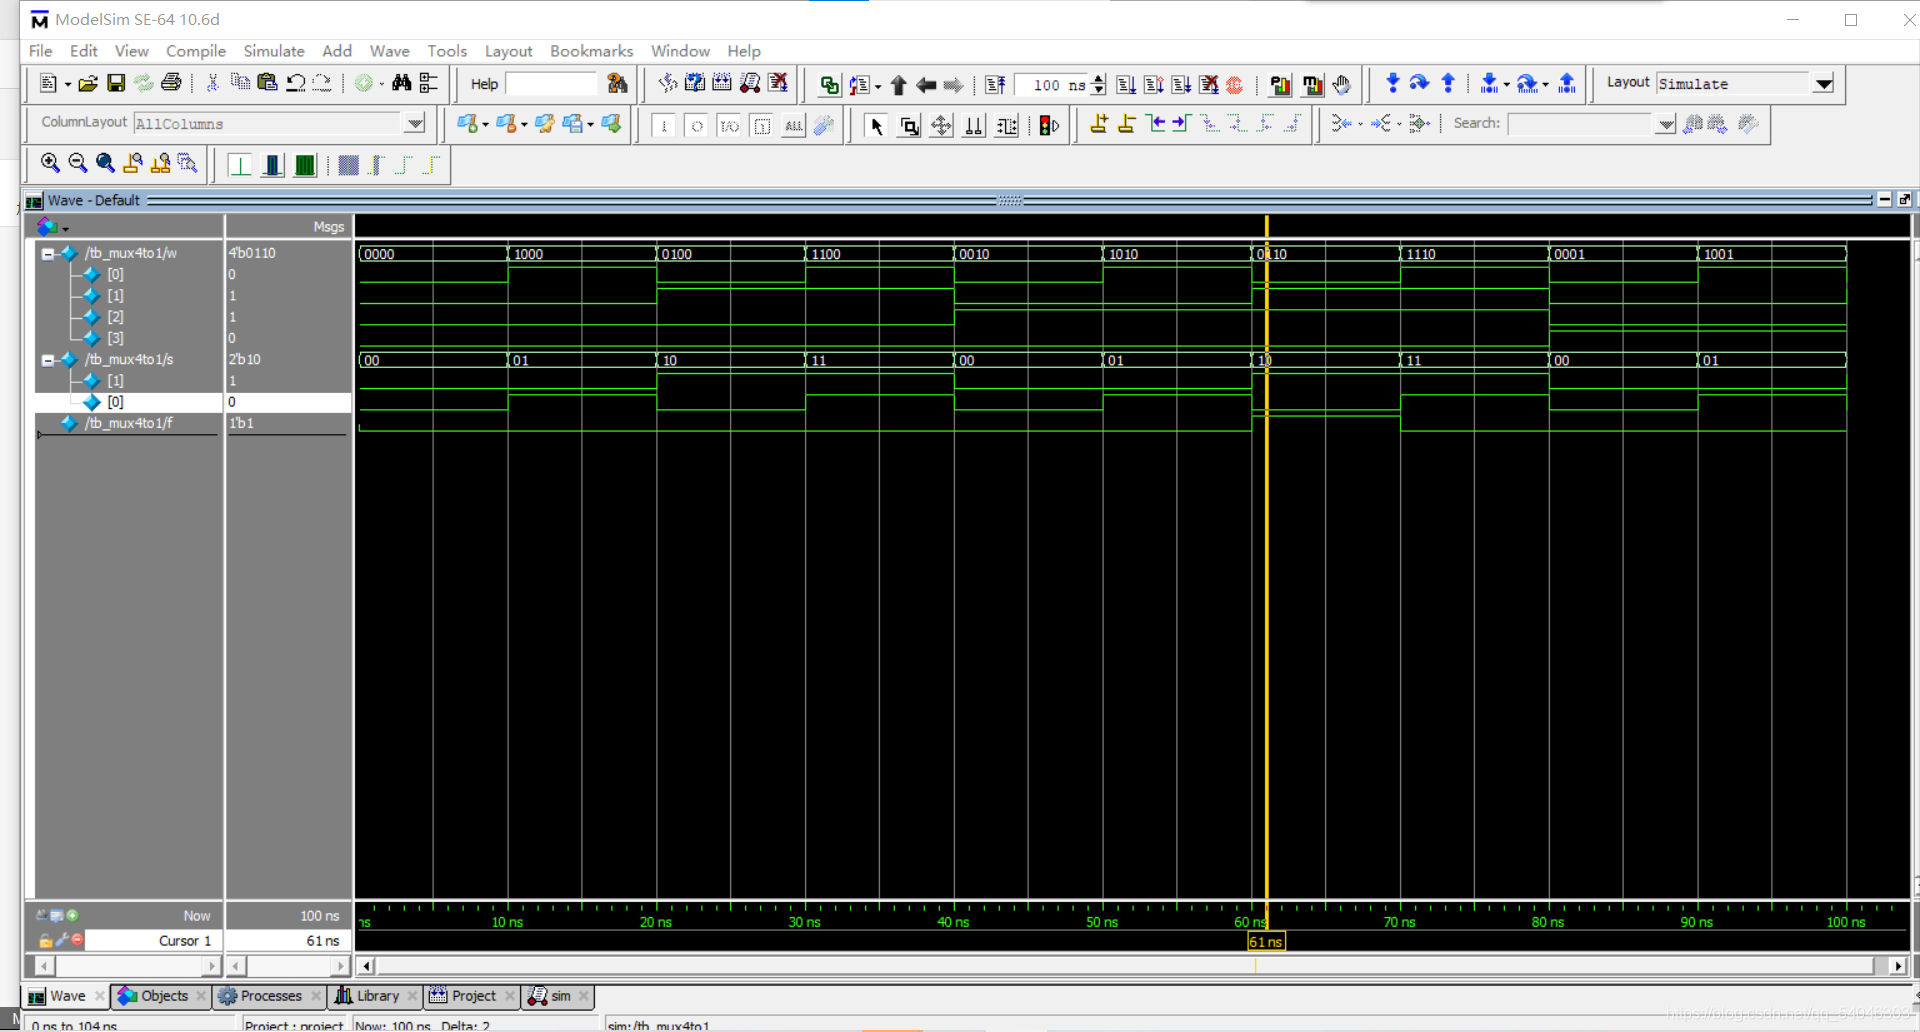Collapse the /tb_mux4to1/s signal group

point(47,360)
